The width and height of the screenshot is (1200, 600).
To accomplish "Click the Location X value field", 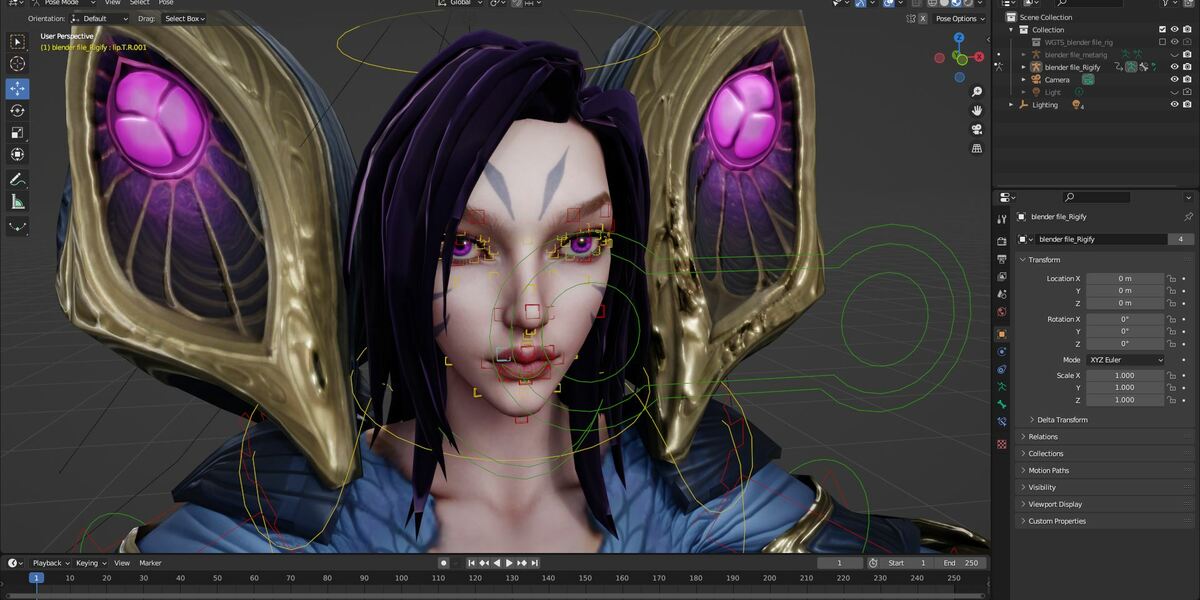I will (1126, 279).
